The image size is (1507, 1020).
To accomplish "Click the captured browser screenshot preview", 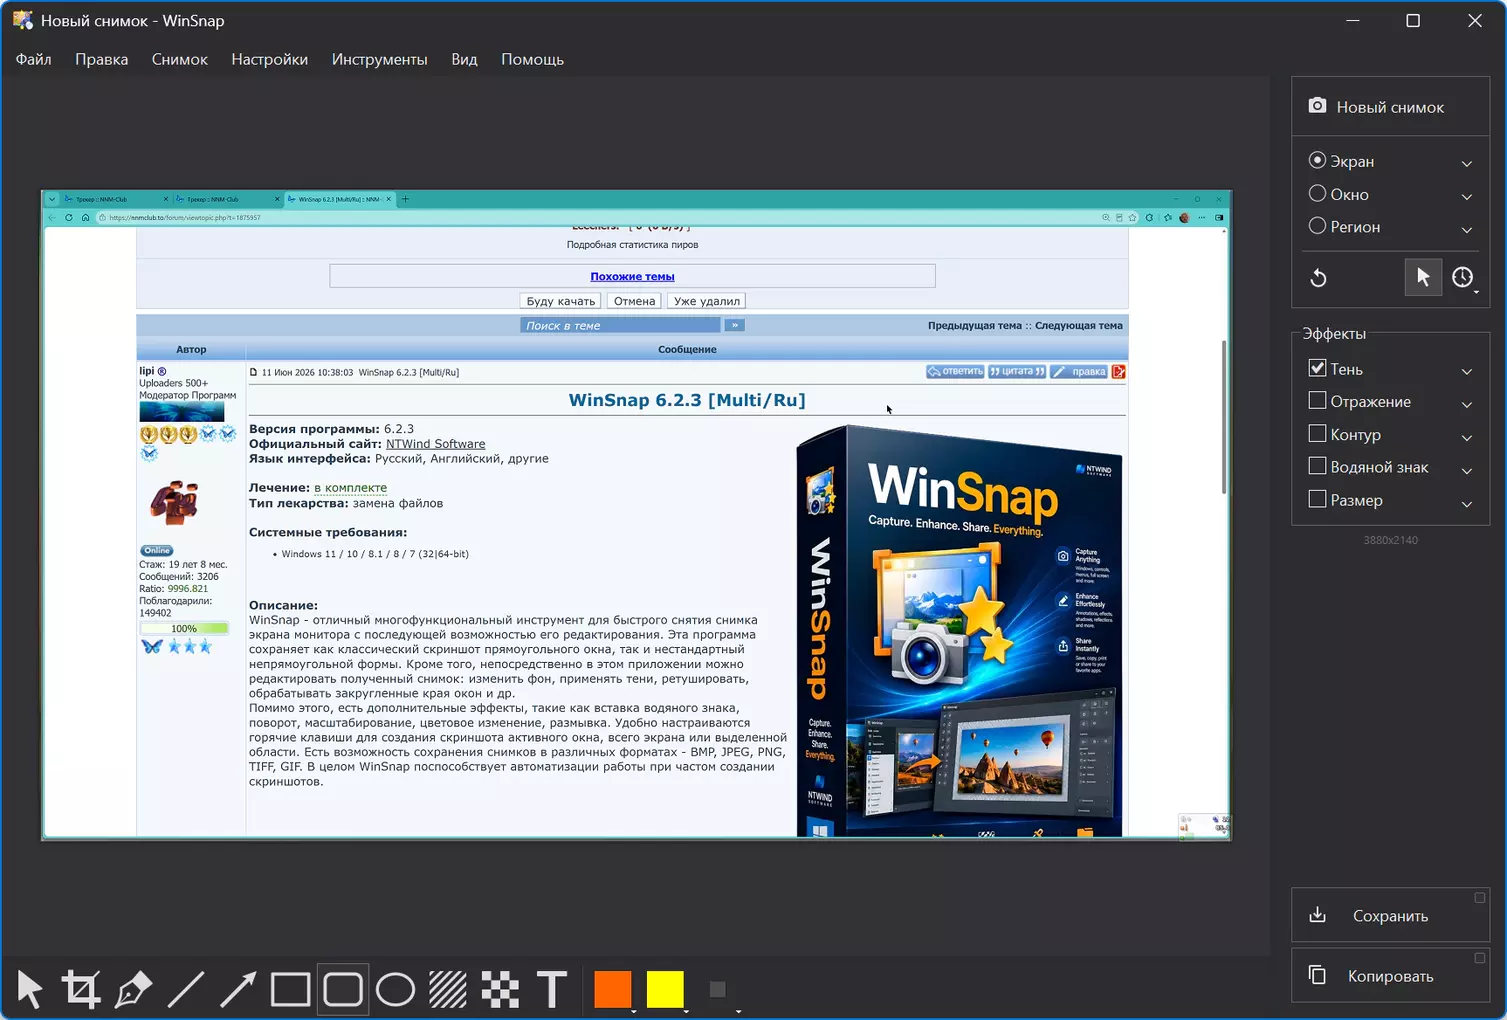I will [636, 514].
